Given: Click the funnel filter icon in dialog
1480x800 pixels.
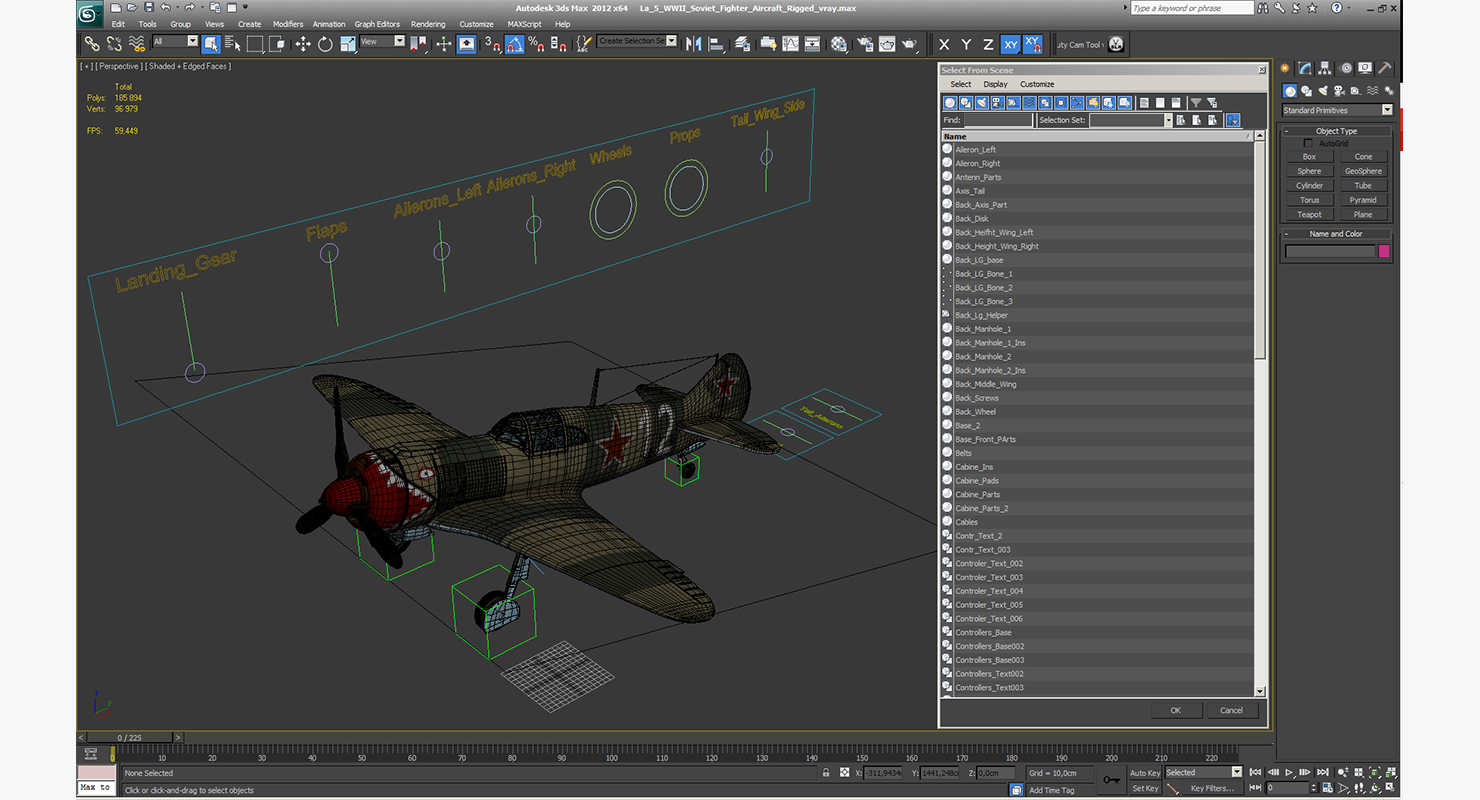Looking at the screenshot, I should coord(1196,102).
